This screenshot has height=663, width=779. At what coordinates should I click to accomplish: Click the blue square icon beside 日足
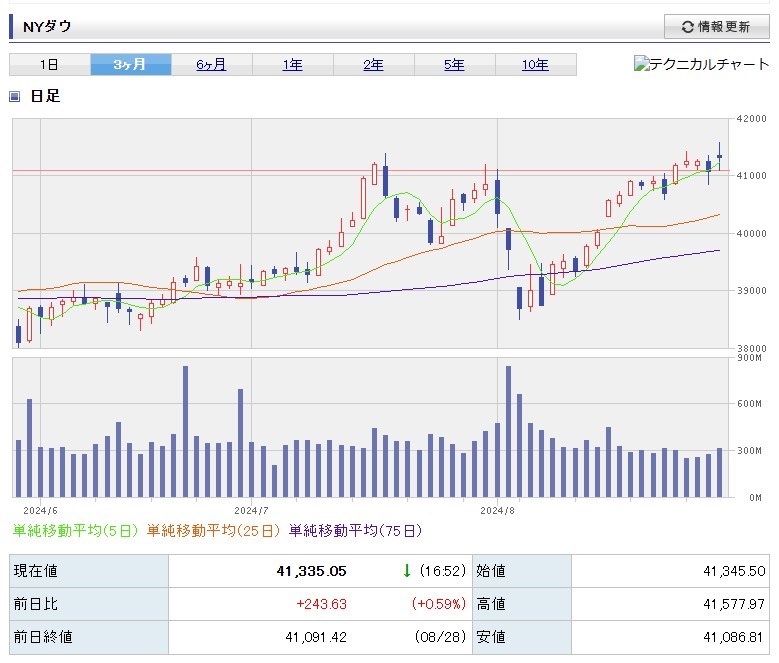15,97
